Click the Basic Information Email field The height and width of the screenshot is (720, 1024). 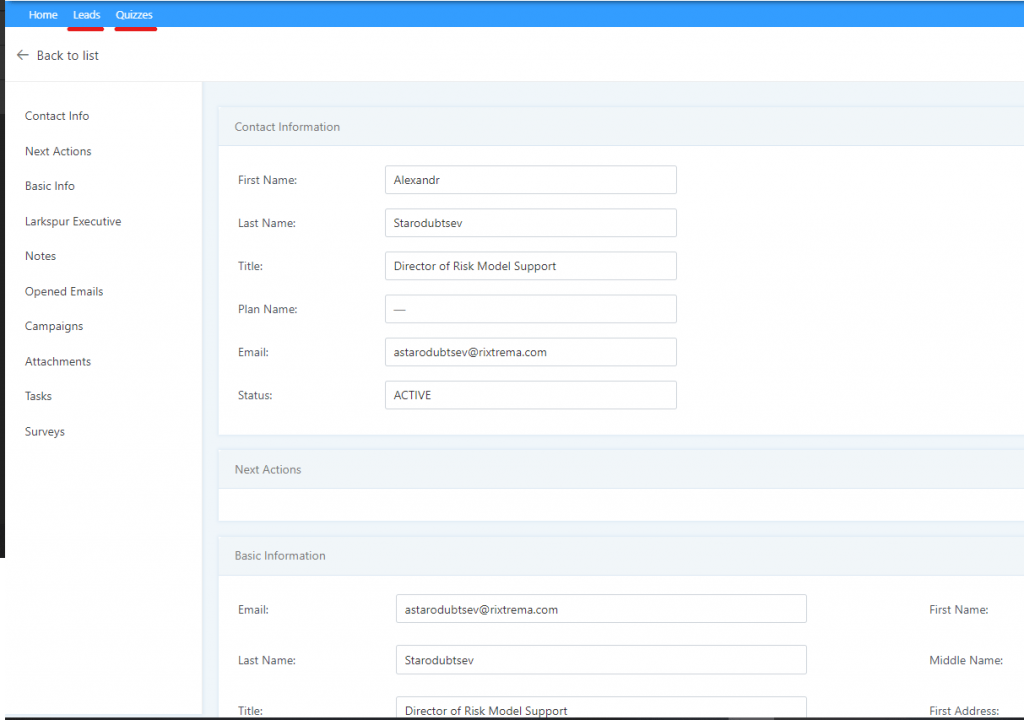600,609
